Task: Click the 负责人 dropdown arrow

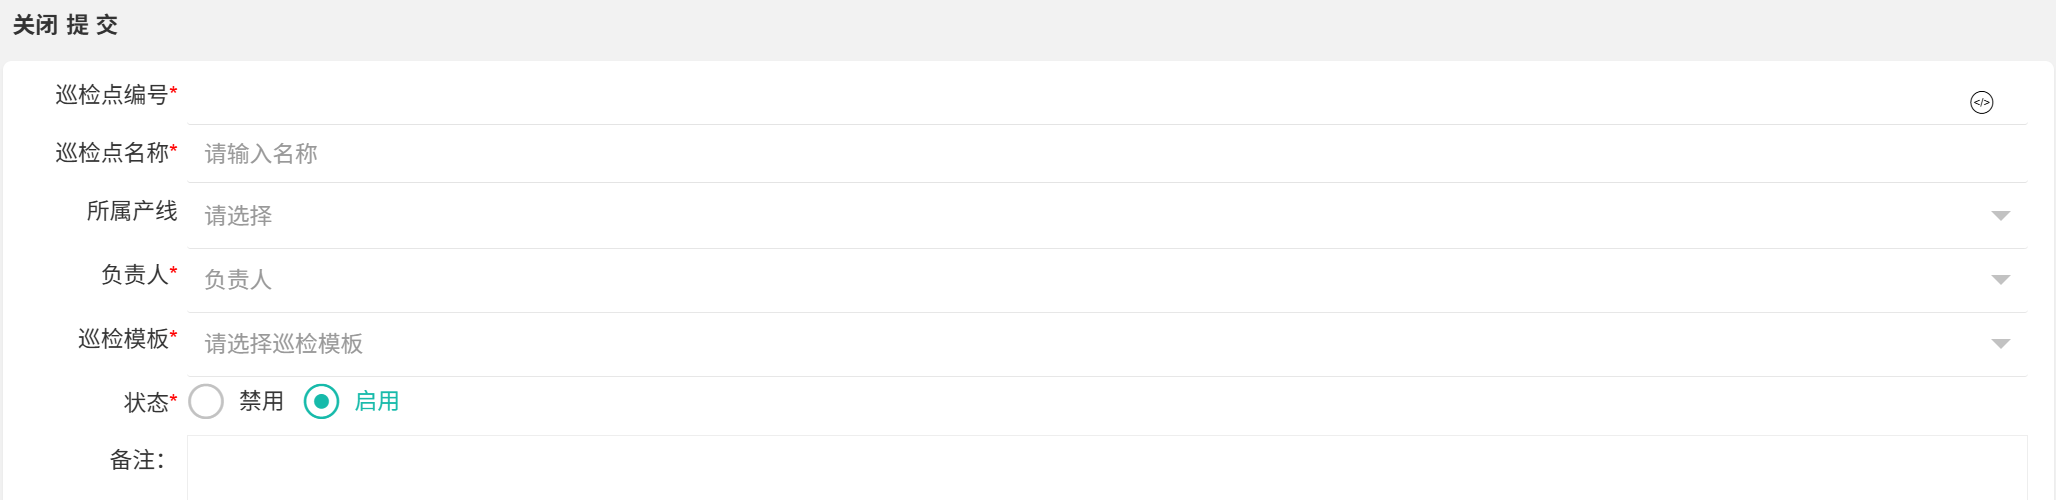Action: (x=2000, y=280)
